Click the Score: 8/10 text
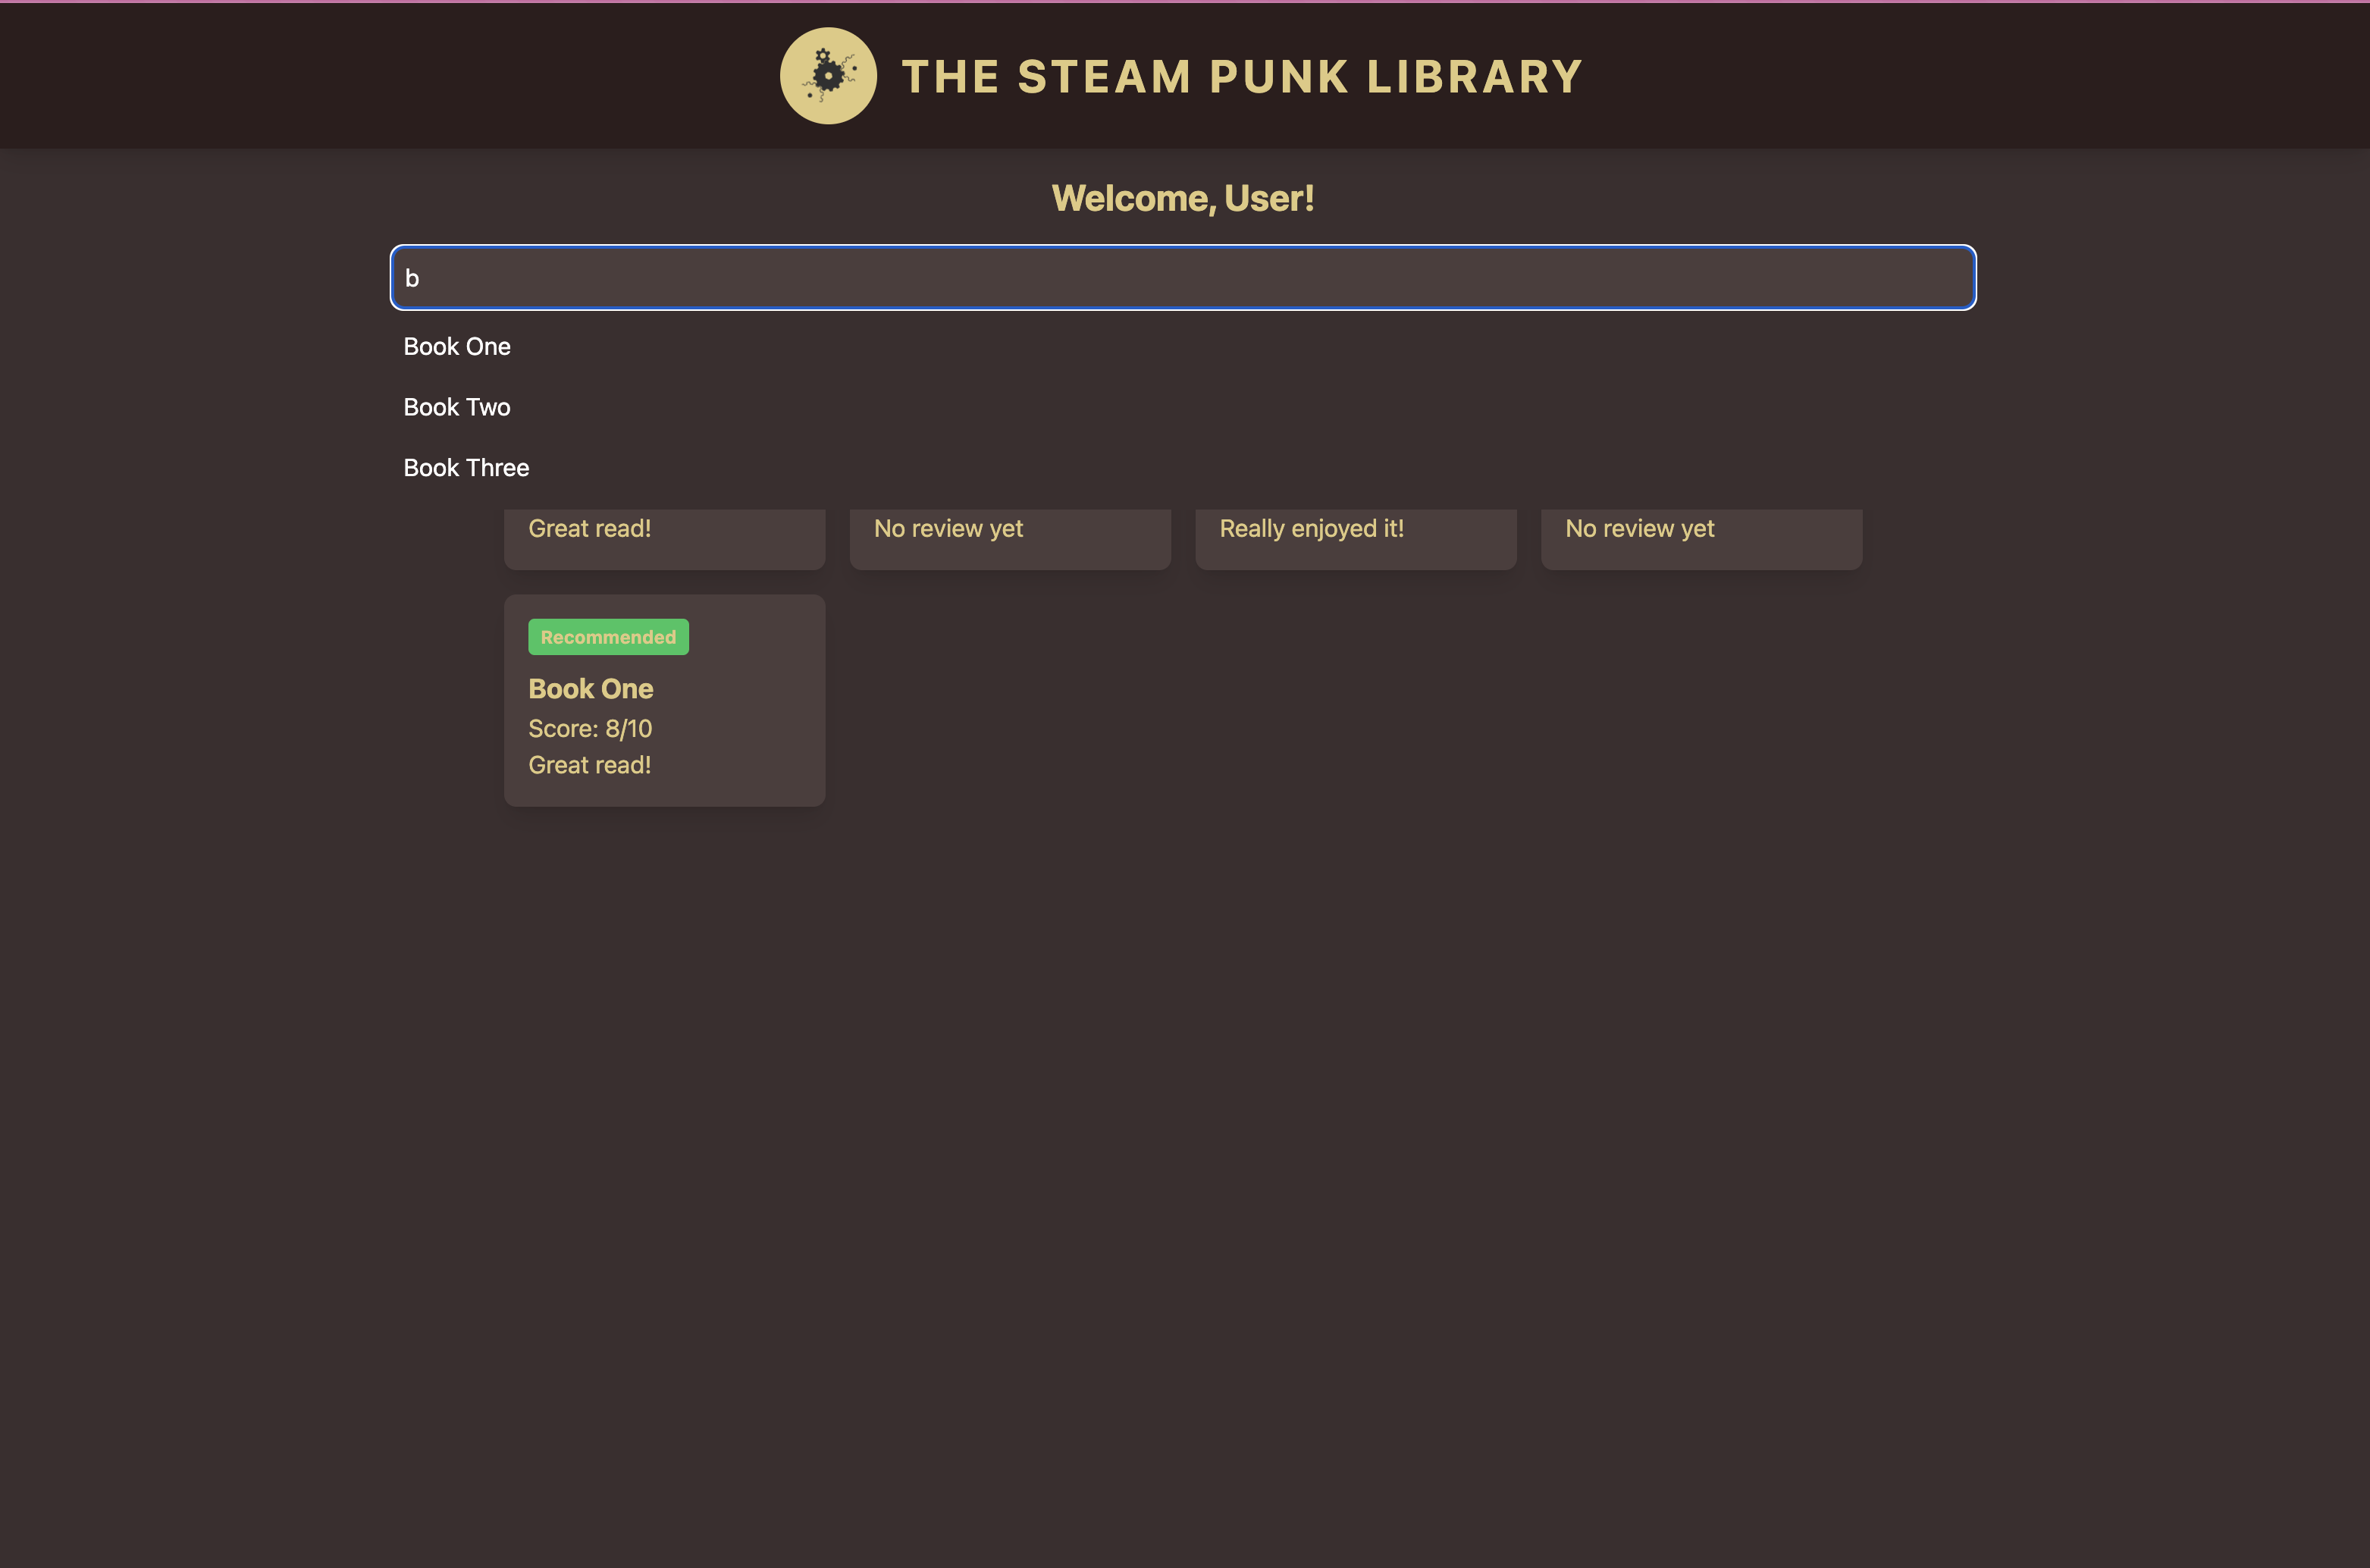Image resolution: width=2370 pixels, height=1568 pixels. click(x=590, y=729)
